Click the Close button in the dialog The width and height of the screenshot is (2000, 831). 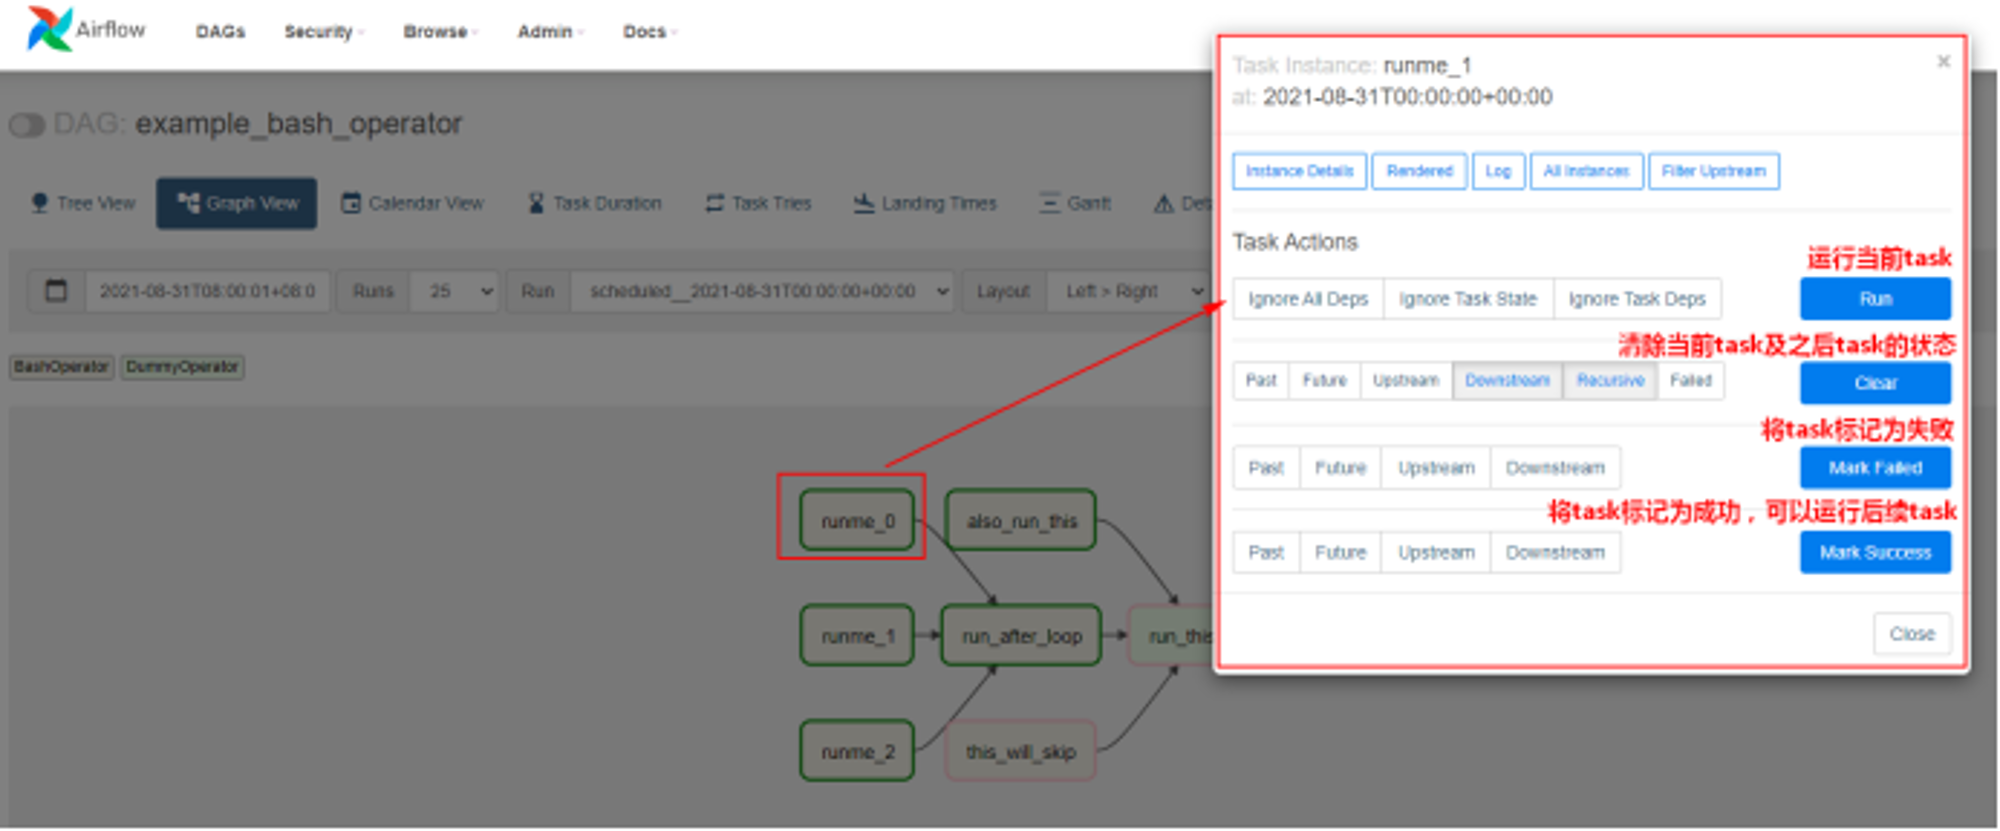pyautogui.click(x=1912, y=634)
